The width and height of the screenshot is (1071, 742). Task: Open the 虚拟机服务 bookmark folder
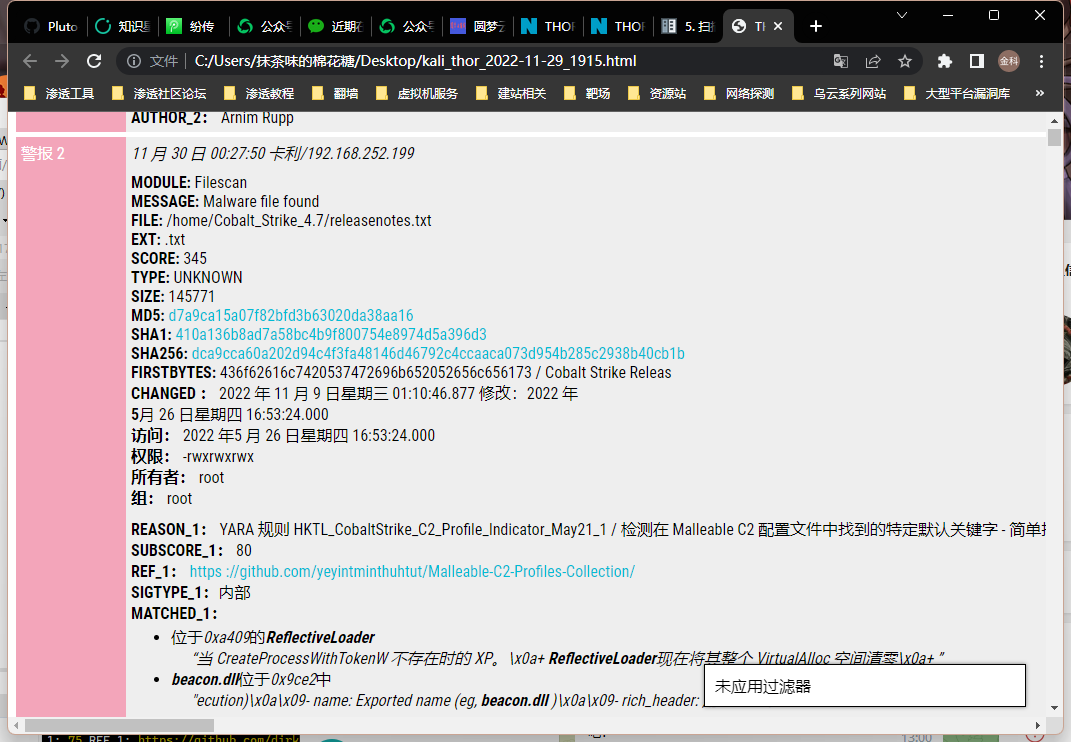coord(417,93)
